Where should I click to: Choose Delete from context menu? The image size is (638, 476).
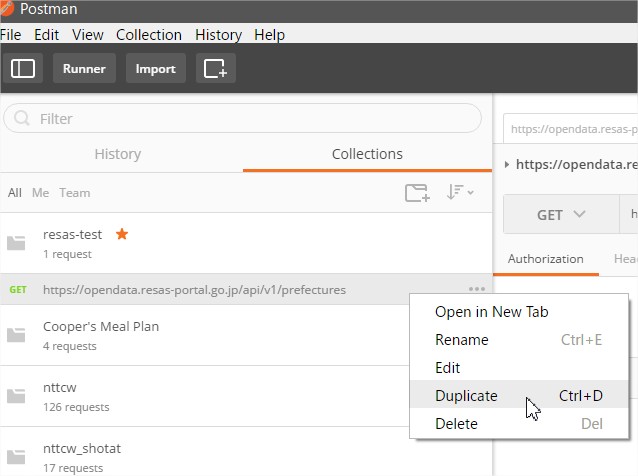pos(519,423)
